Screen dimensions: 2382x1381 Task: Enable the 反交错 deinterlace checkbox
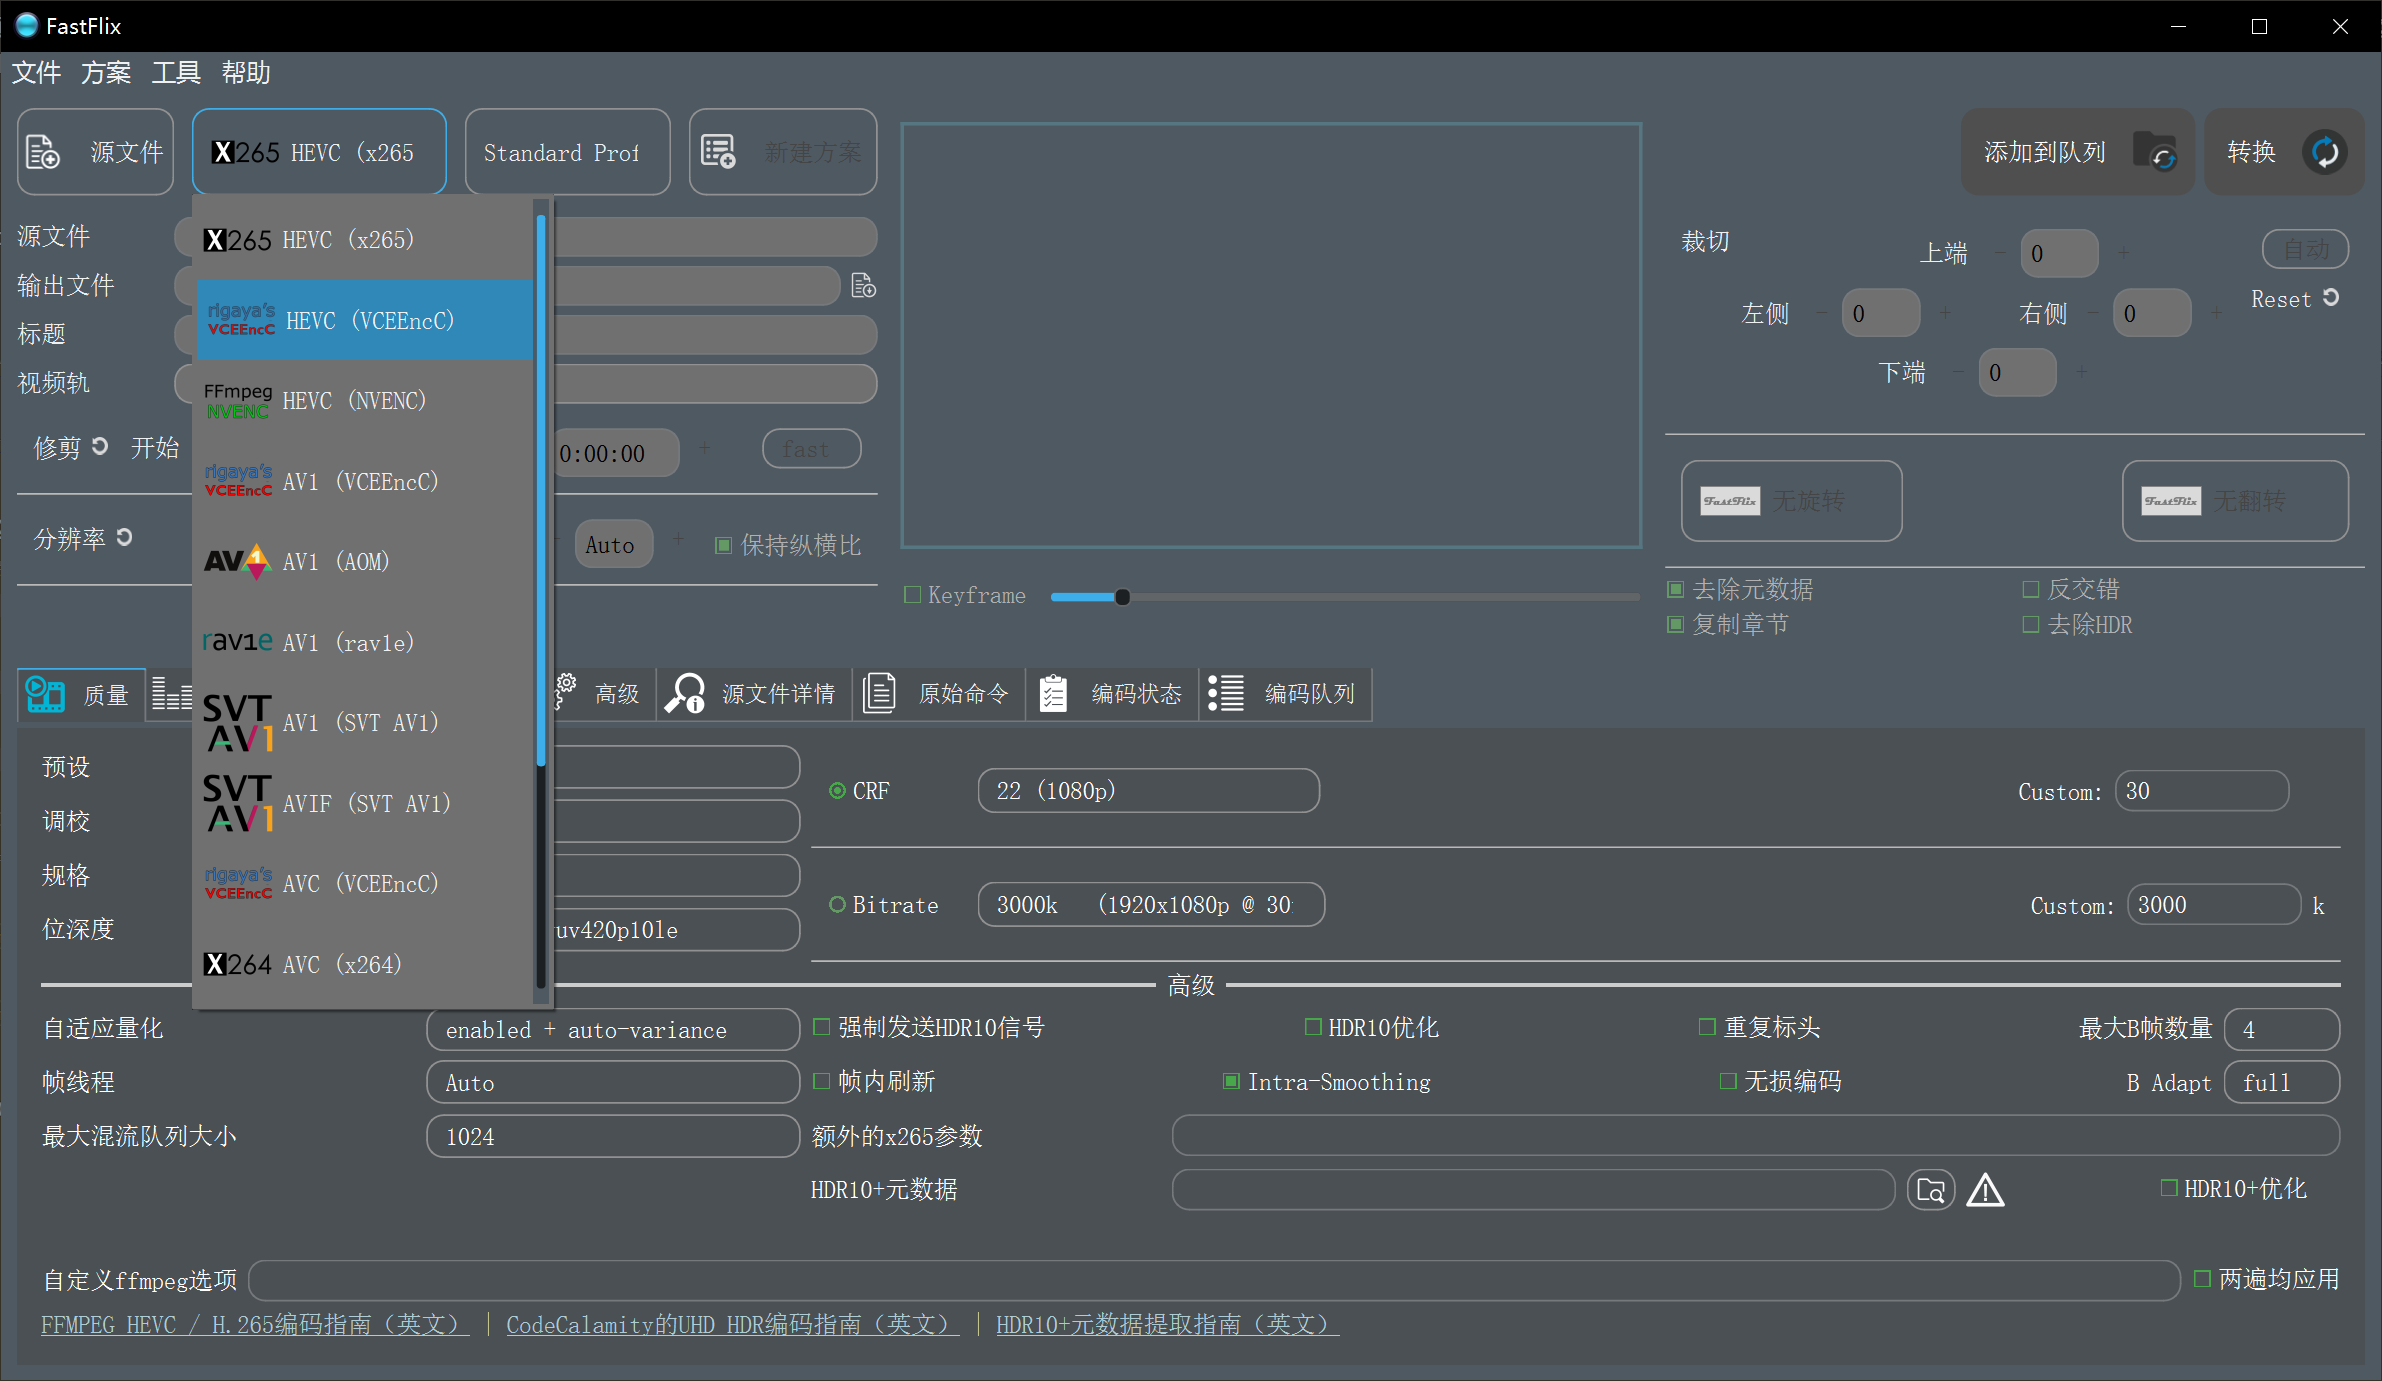(2032, 588)
